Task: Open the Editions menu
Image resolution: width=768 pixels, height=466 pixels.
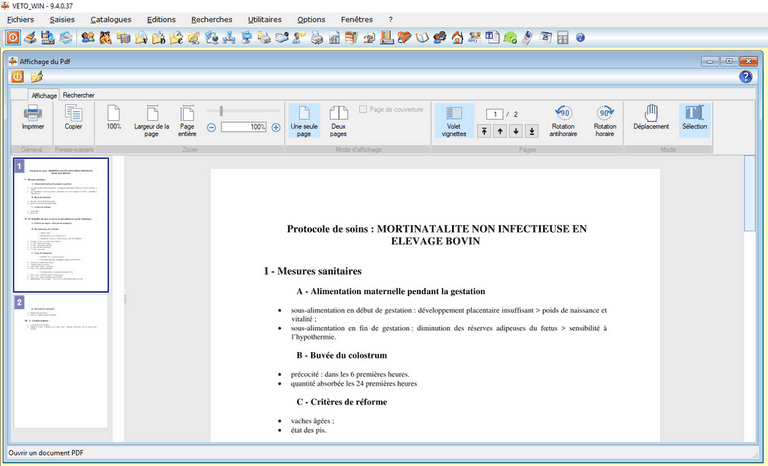Action: point(161,20)
